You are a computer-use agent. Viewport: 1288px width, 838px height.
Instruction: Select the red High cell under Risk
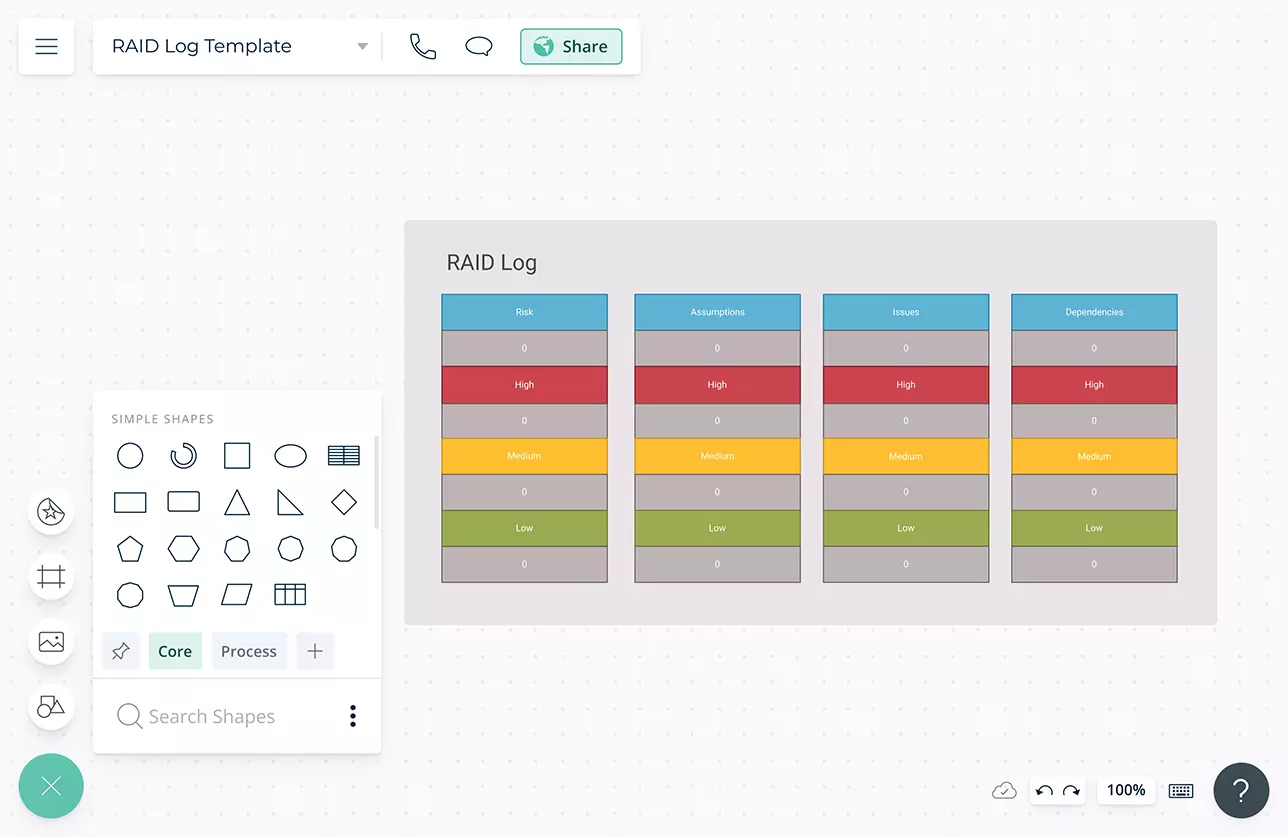[524, 384]
